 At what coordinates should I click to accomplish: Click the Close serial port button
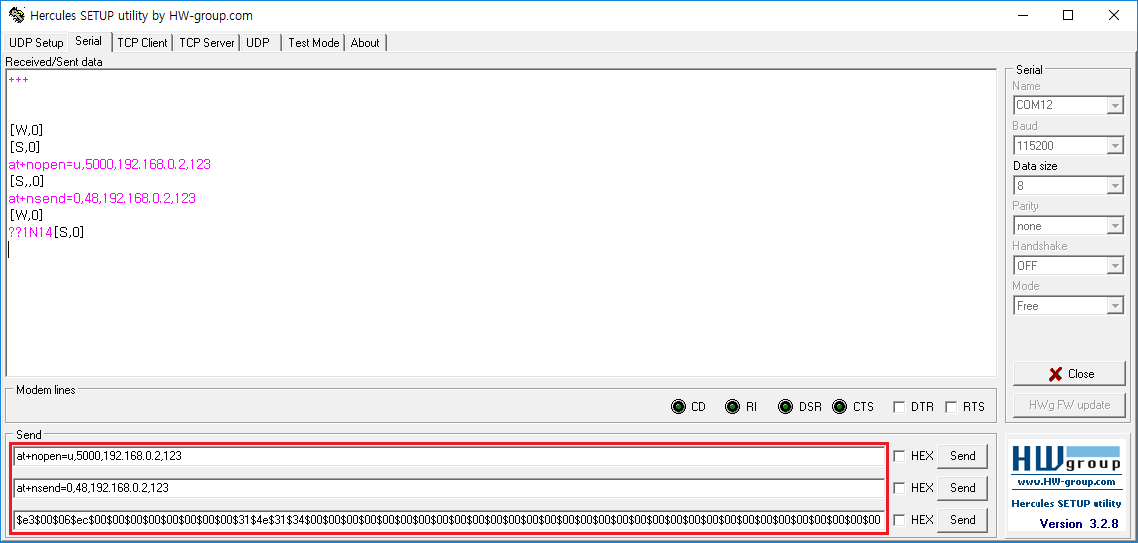[1069, 374]
